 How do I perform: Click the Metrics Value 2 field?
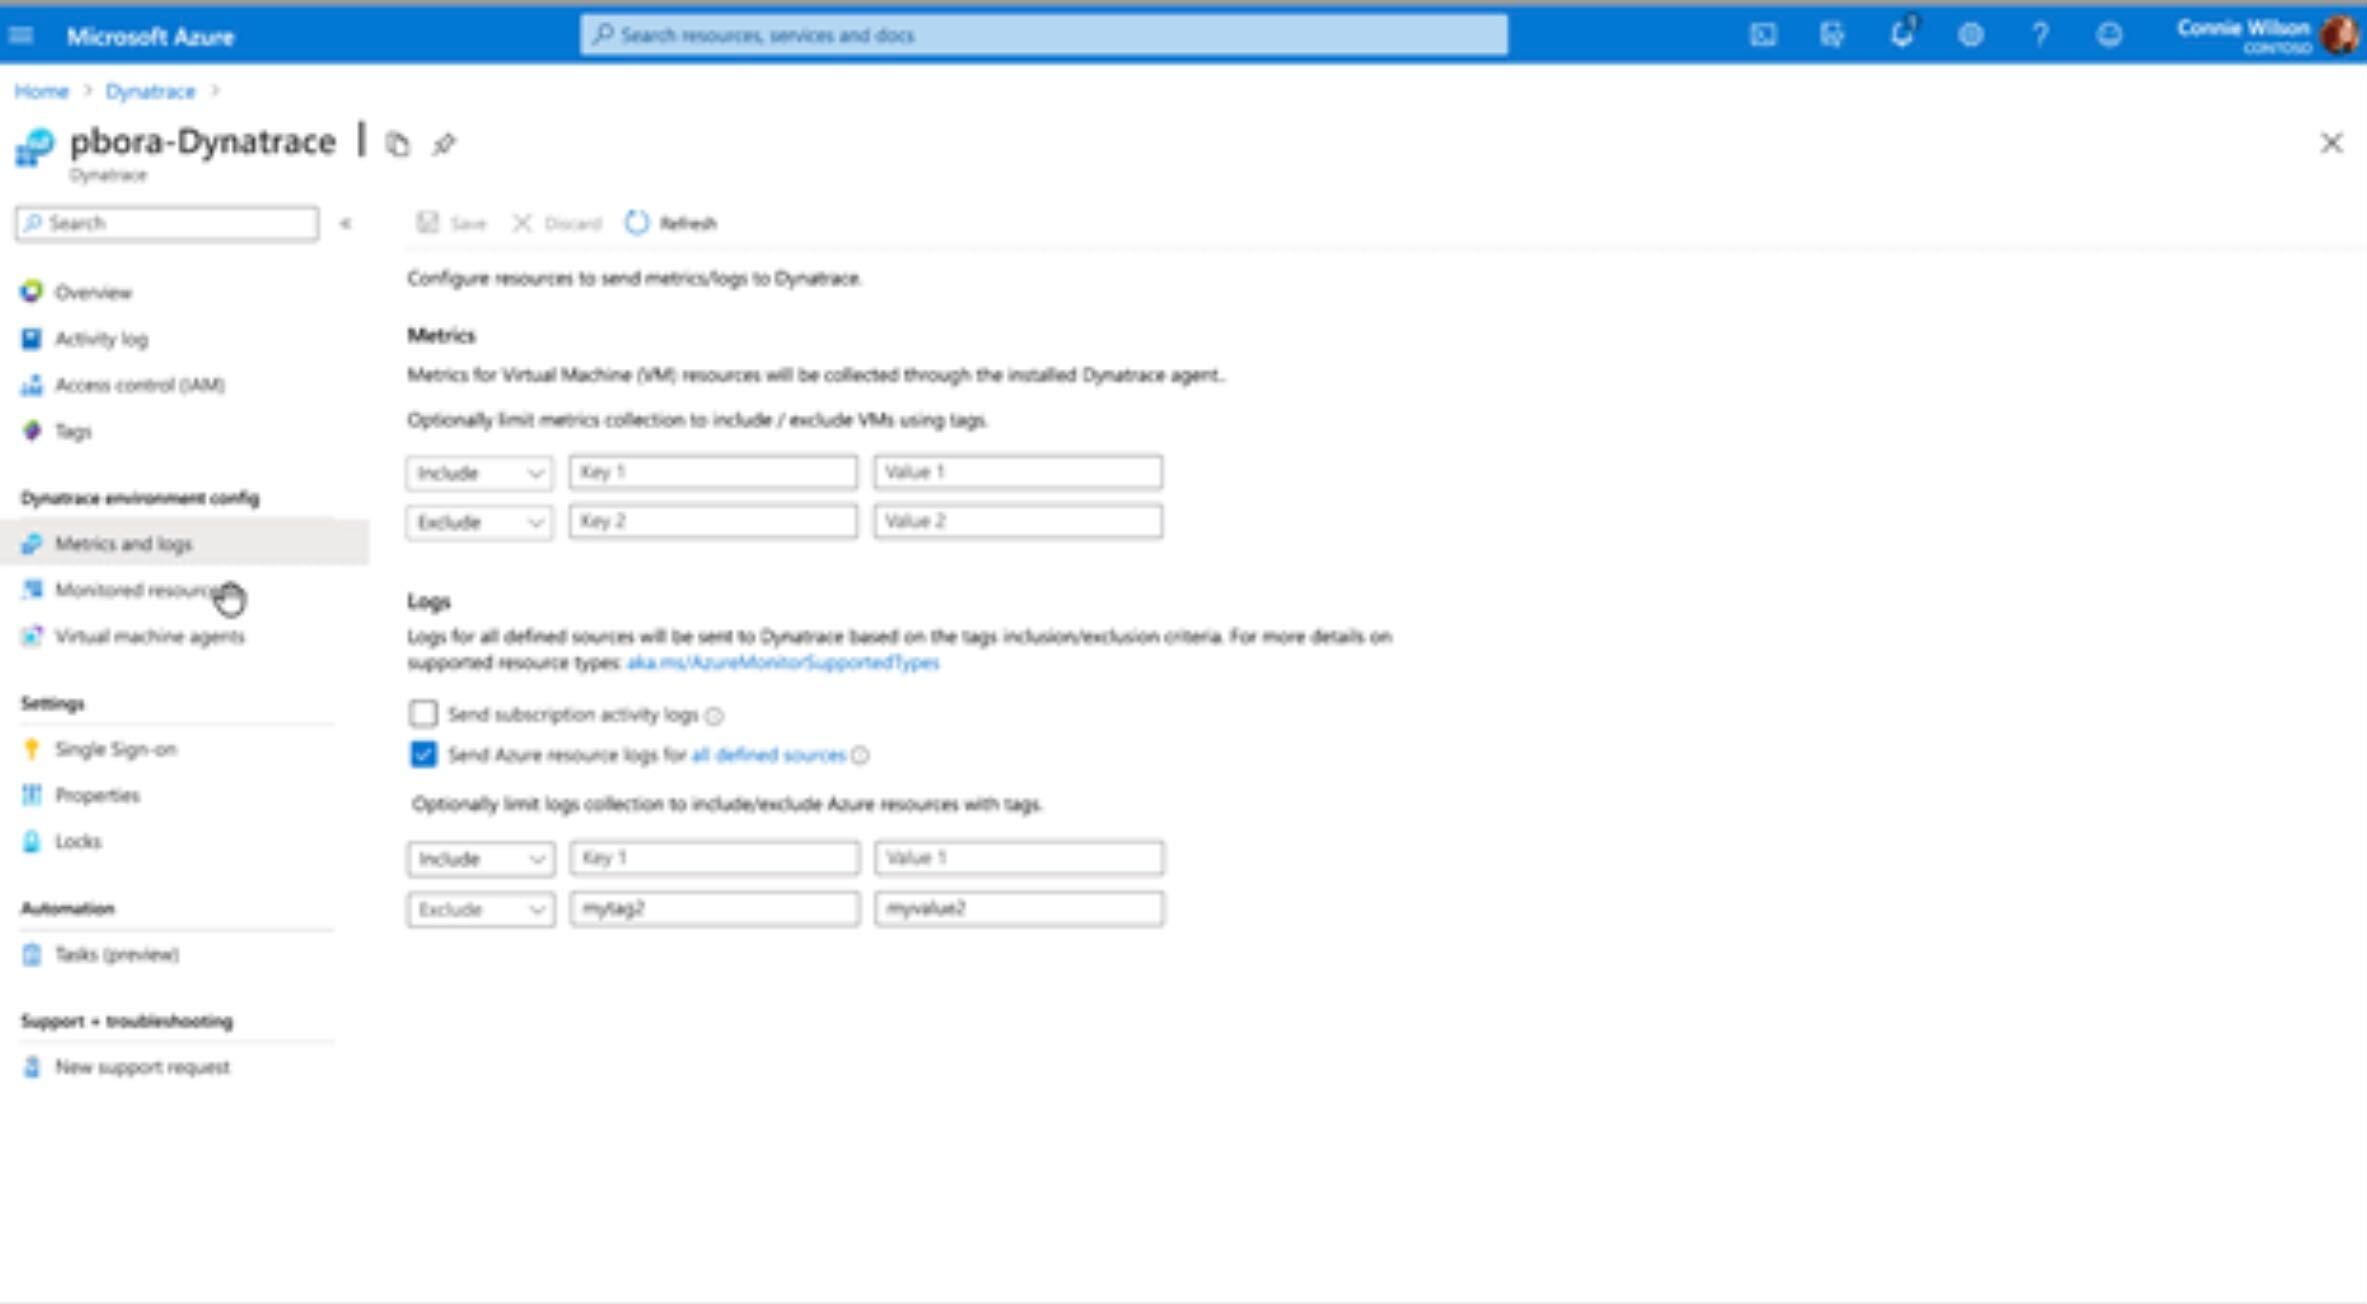coord(1018,521)
